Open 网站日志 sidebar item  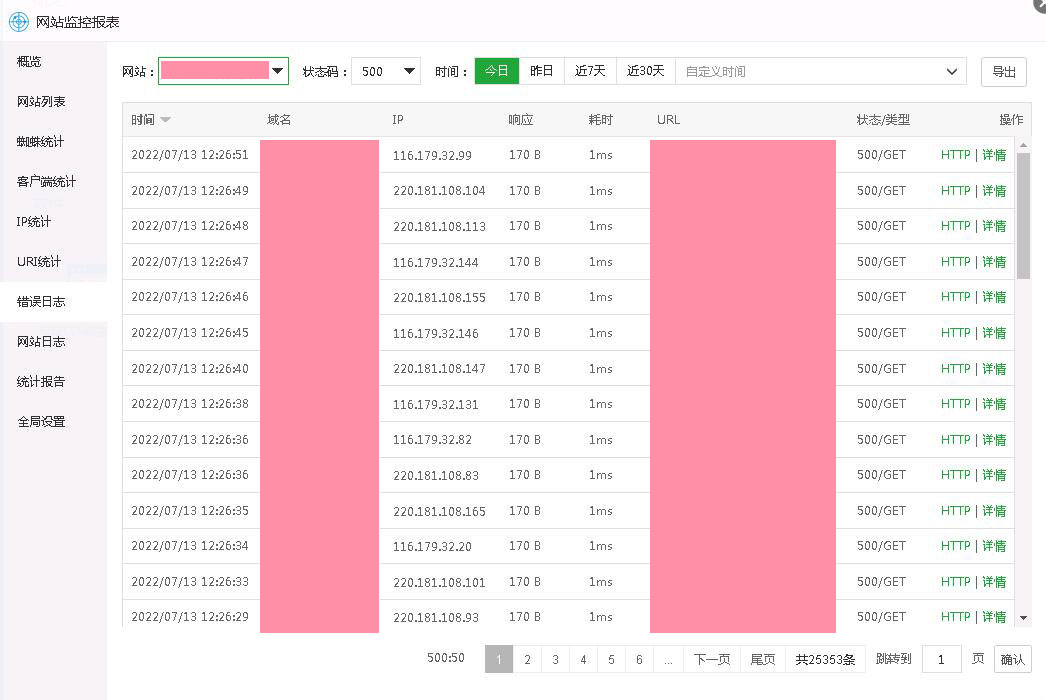41,342
